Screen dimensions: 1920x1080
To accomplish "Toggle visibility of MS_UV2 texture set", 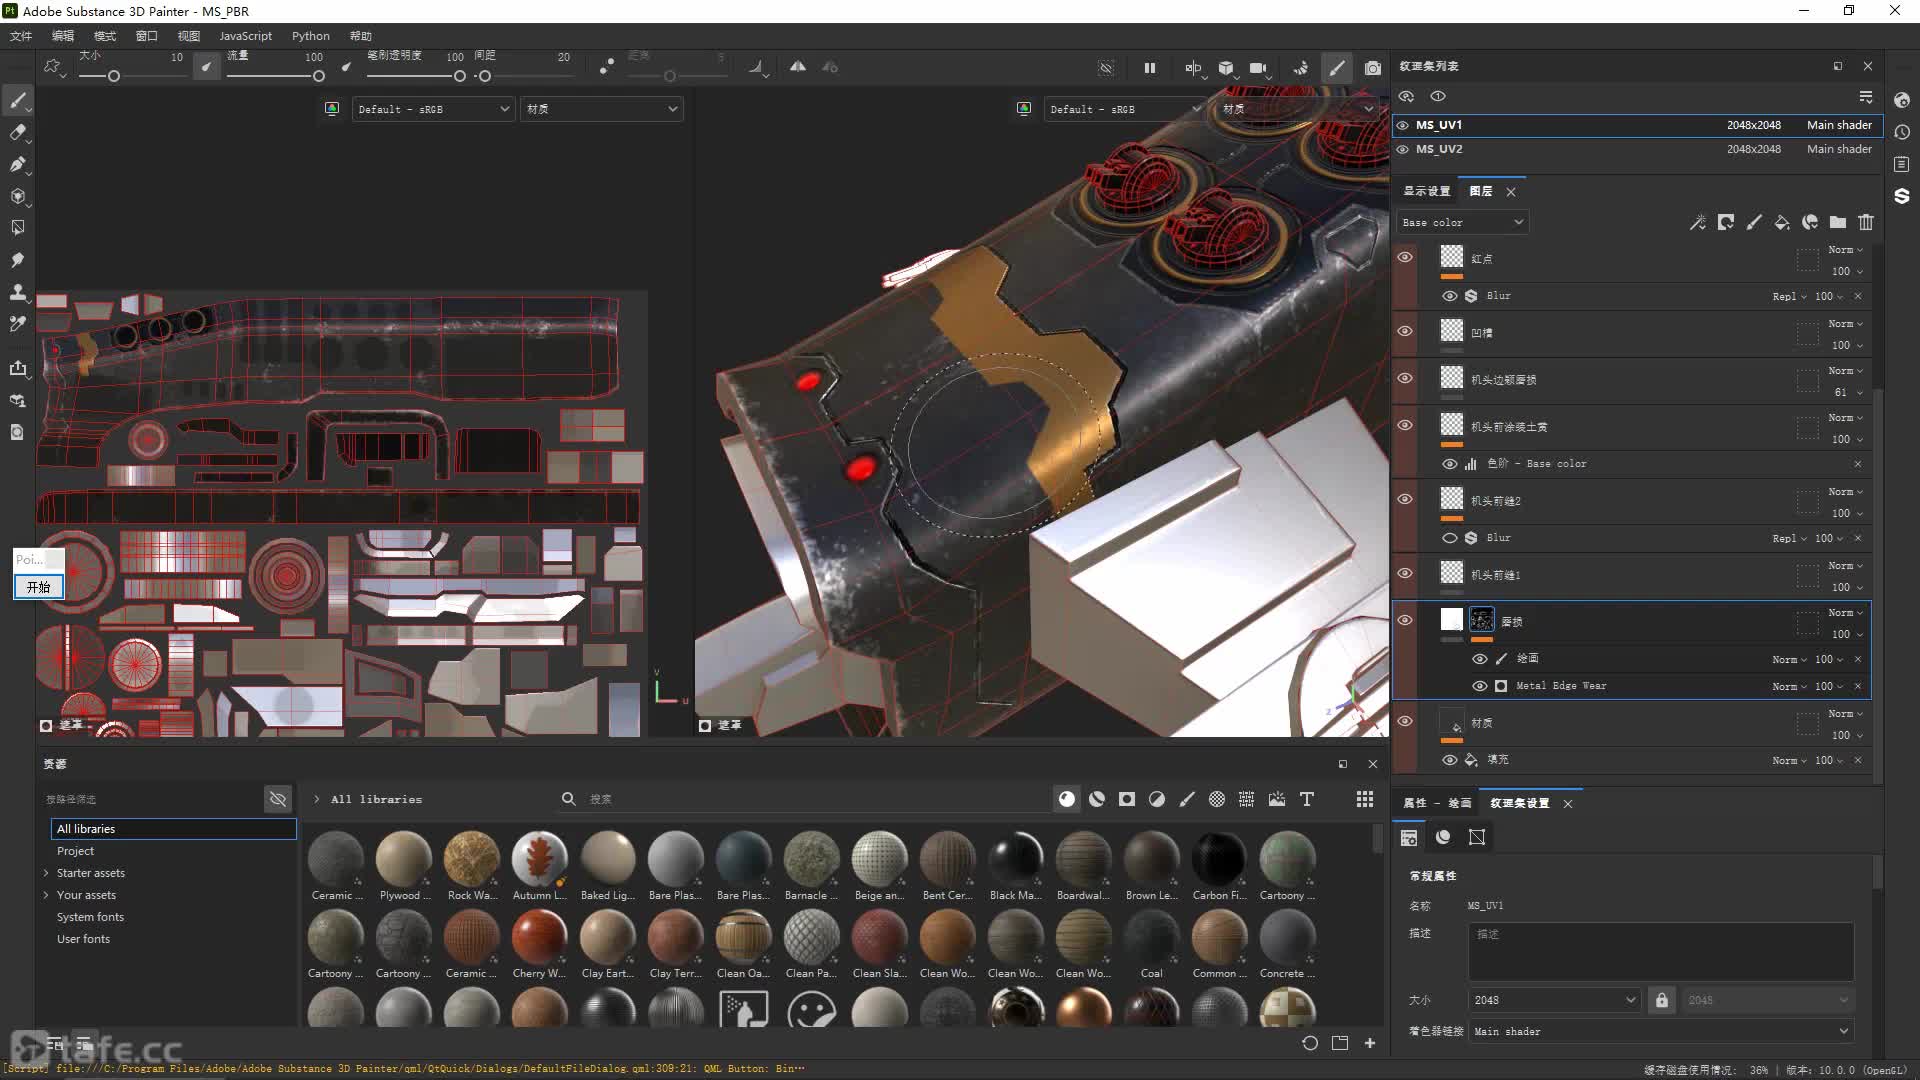I will [1402, 149].
